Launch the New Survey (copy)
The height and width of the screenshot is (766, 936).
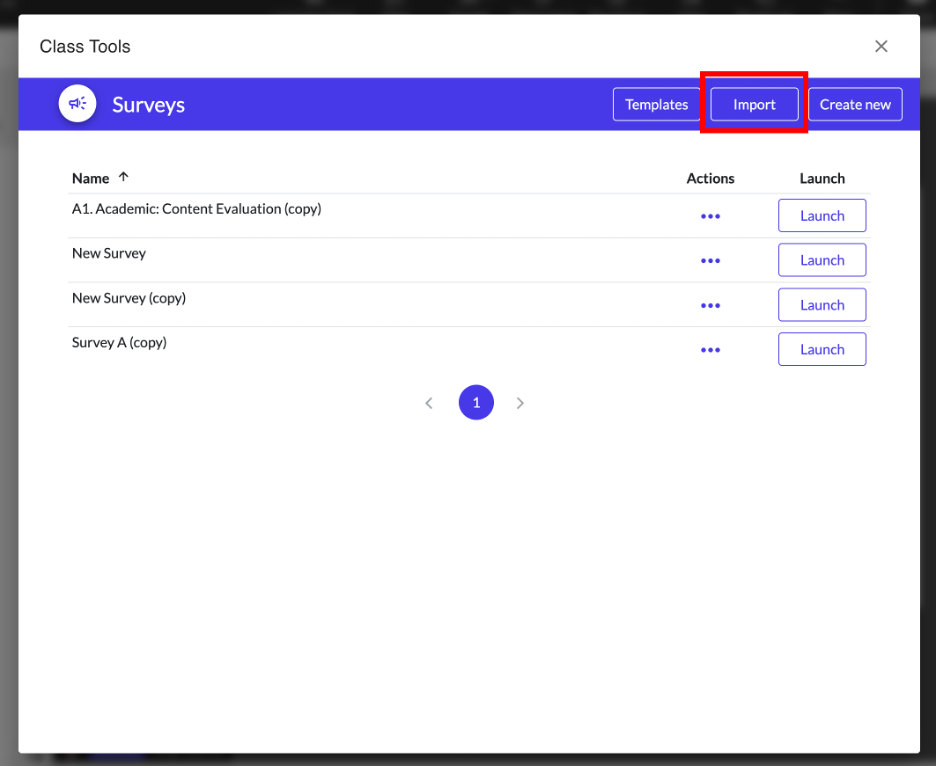click(822, 305)
